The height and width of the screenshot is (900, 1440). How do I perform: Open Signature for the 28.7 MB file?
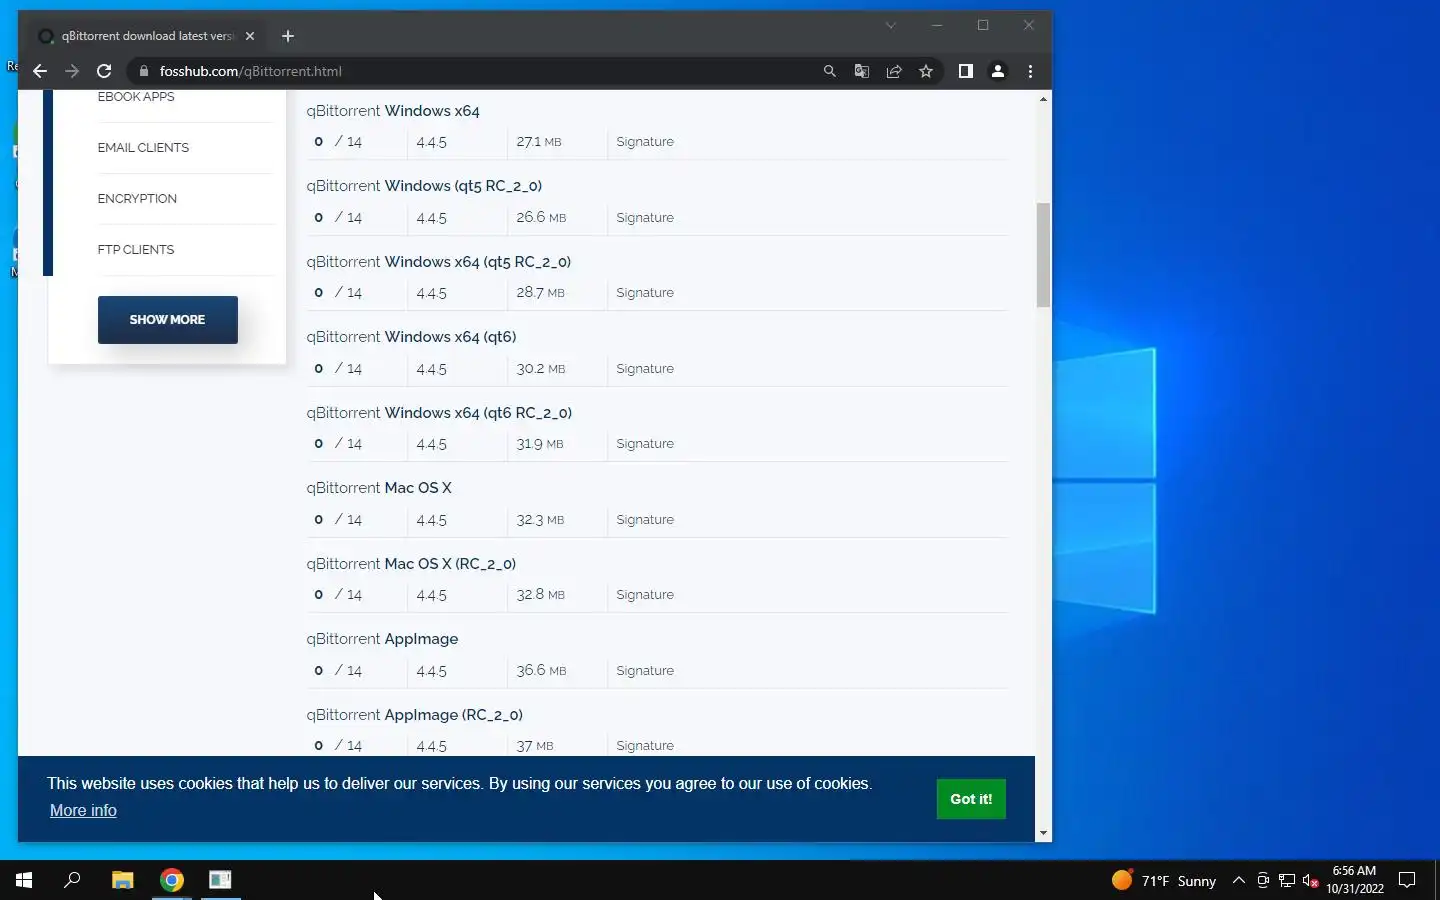645,293
